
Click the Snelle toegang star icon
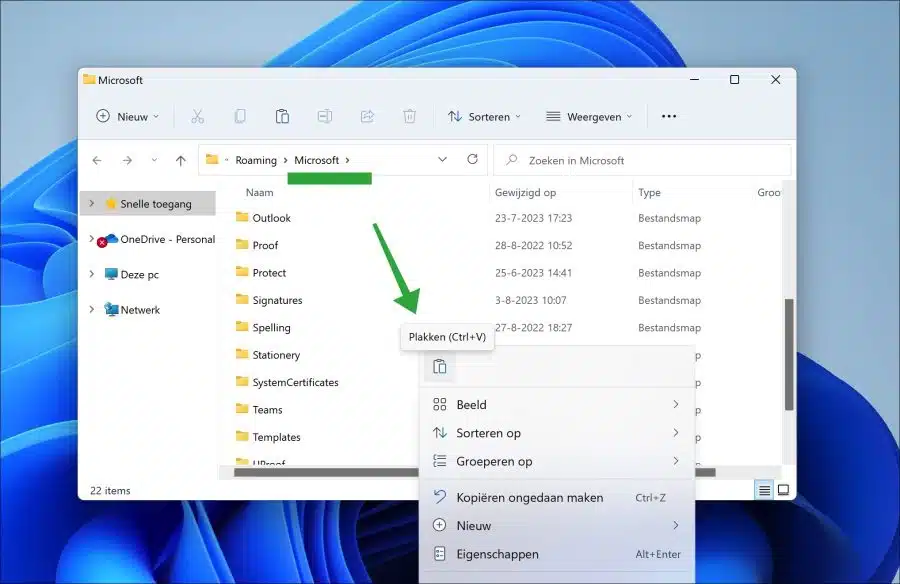point(111,203)
